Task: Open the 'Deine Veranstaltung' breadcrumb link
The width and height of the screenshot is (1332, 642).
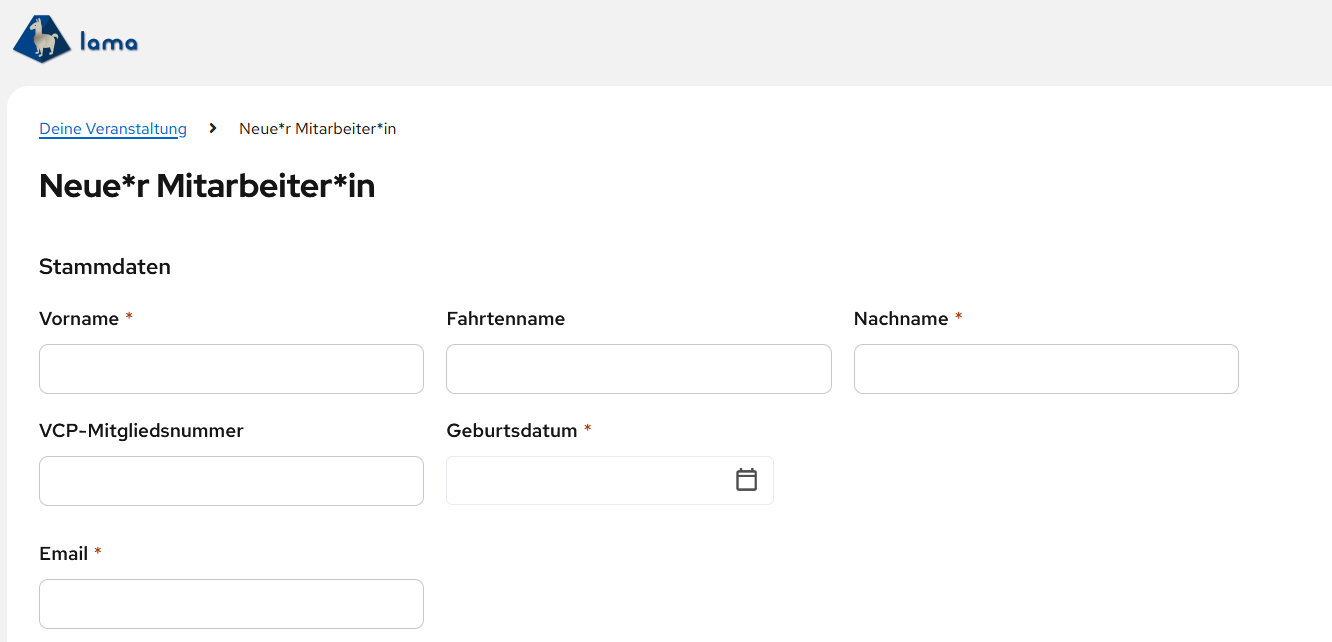Action: (x=112, y=128)
